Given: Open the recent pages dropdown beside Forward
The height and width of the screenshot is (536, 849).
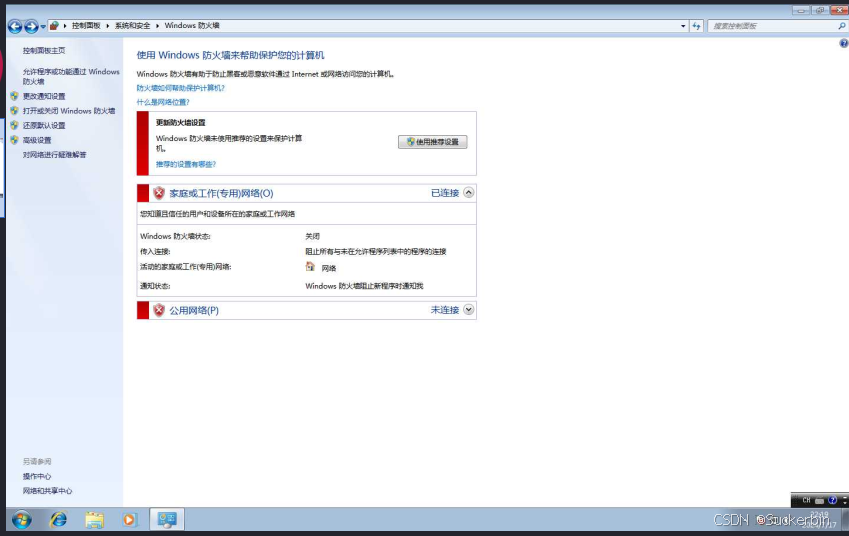Looking at the screenshot, I should 43,26.
